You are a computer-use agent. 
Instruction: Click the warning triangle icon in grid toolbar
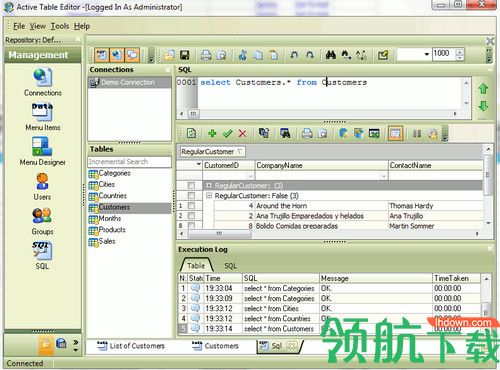tap(433, 134)
